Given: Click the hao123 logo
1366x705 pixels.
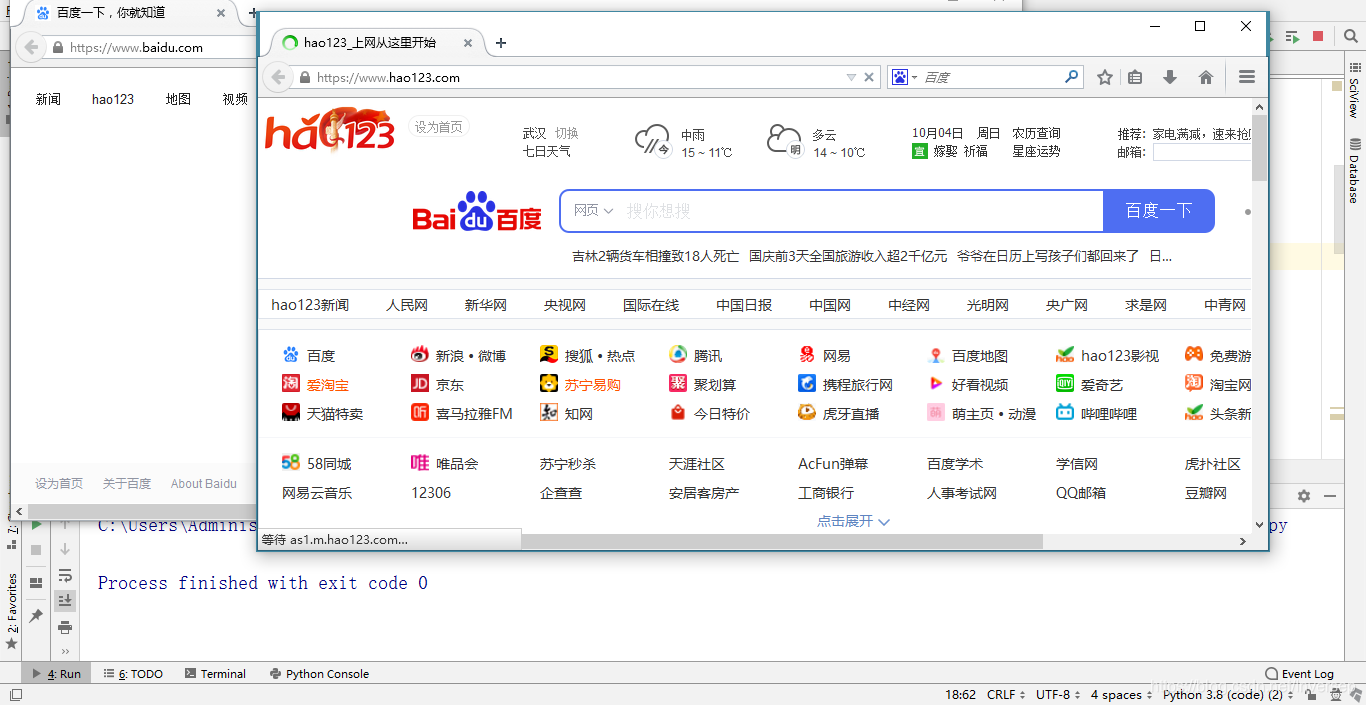Looking at the screenshot, I should pyautogui.click(x=329, y=129).
